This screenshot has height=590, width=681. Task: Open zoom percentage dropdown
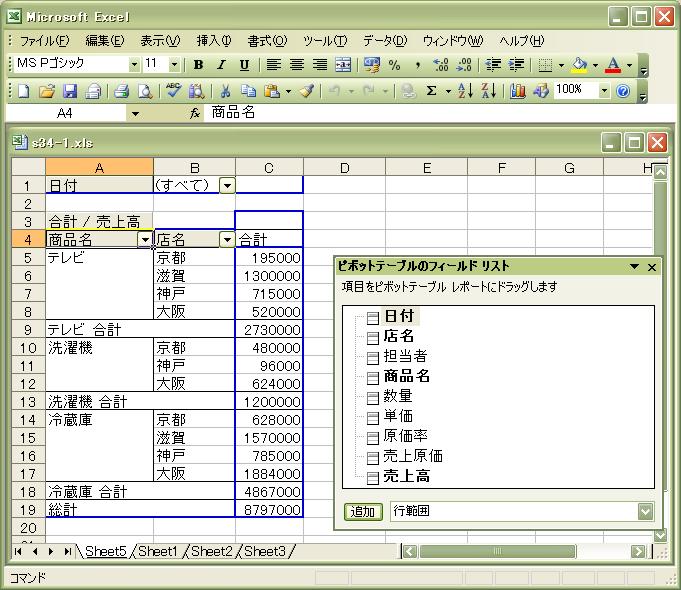tap(604, 91)
